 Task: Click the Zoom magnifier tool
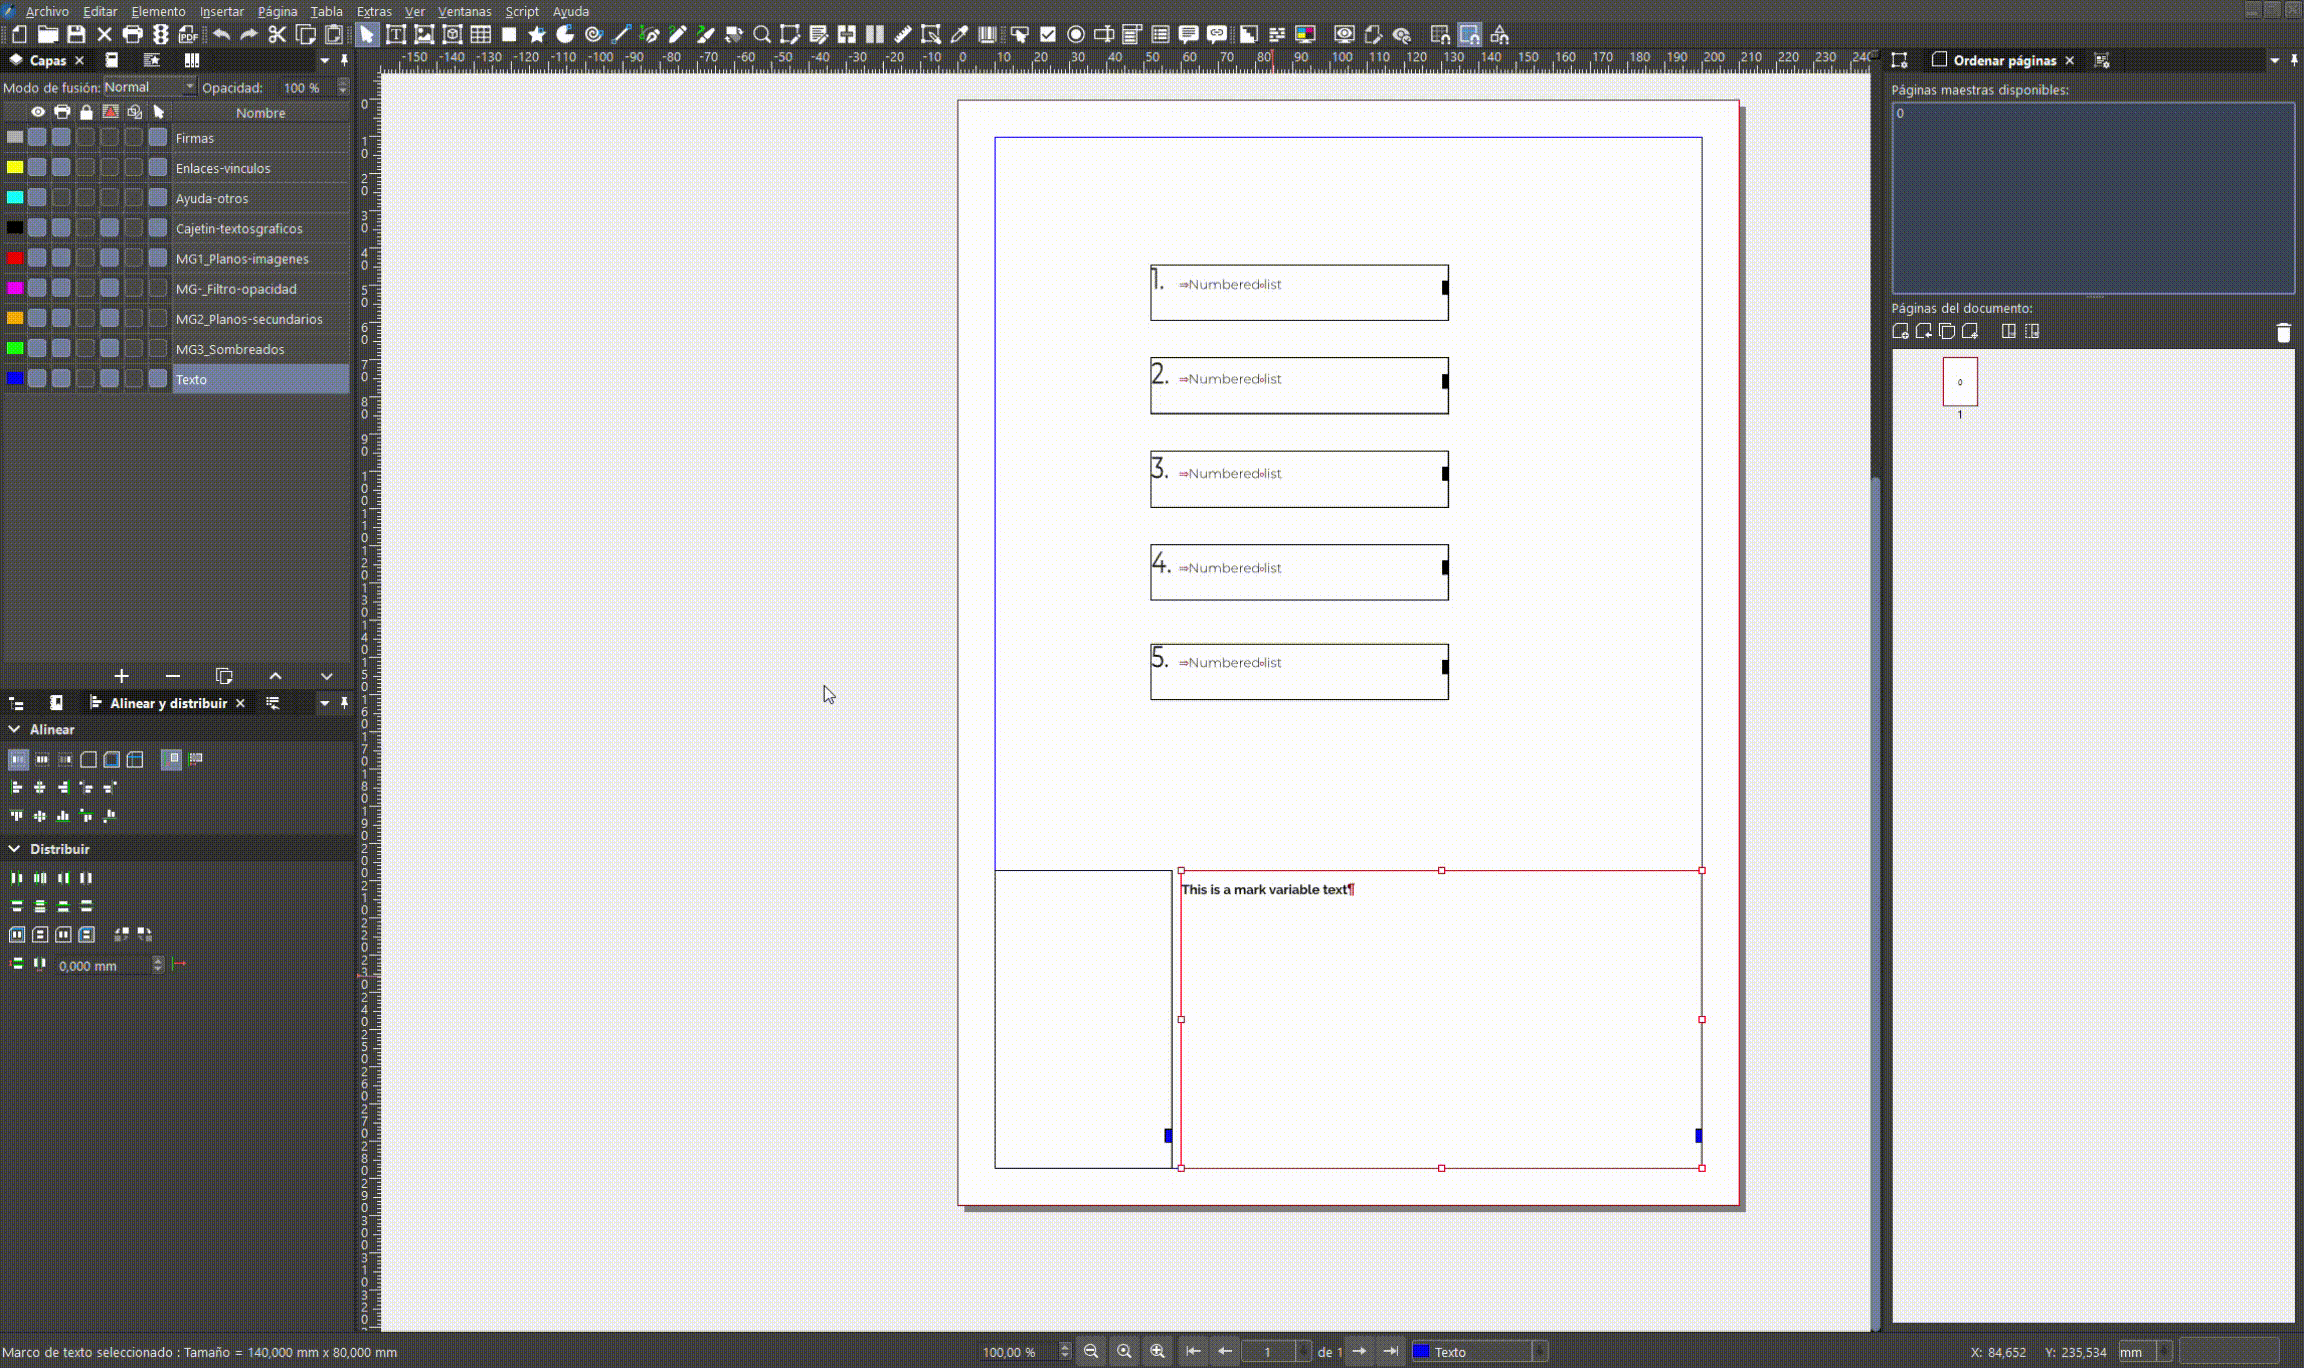762,35
